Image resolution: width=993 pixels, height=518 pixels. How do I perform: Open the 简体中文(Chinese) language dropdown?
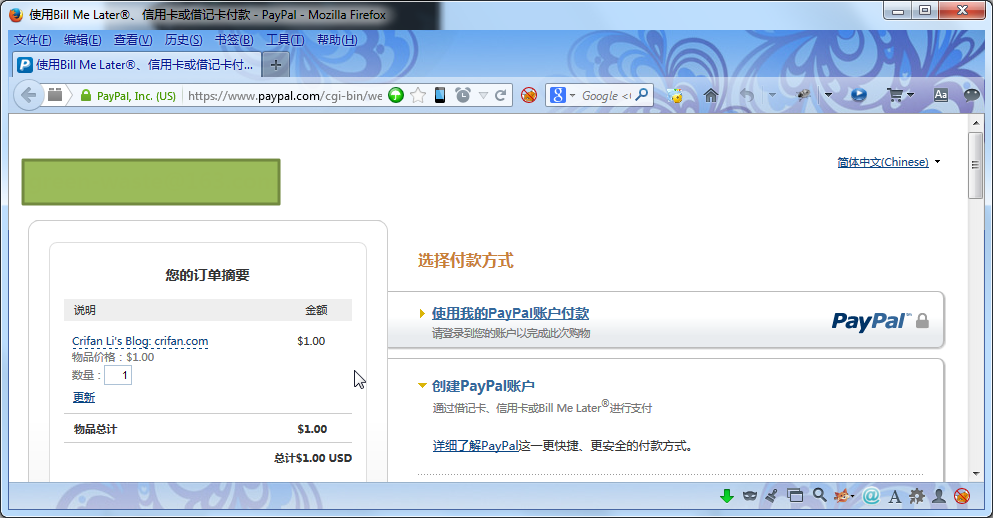[938, 162]
